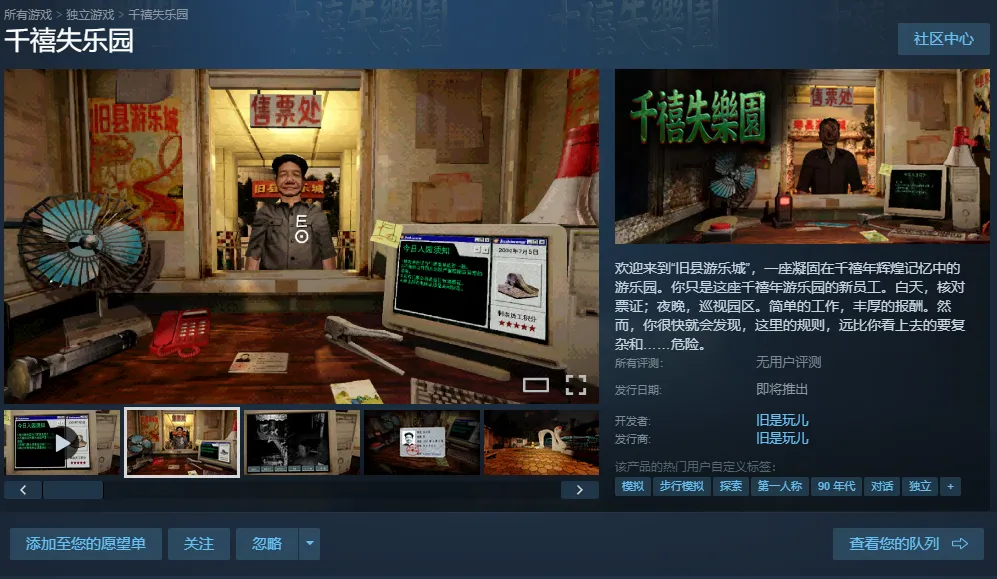
Task: Open publisher link 旧是玩儿
Action: point(782,438)
